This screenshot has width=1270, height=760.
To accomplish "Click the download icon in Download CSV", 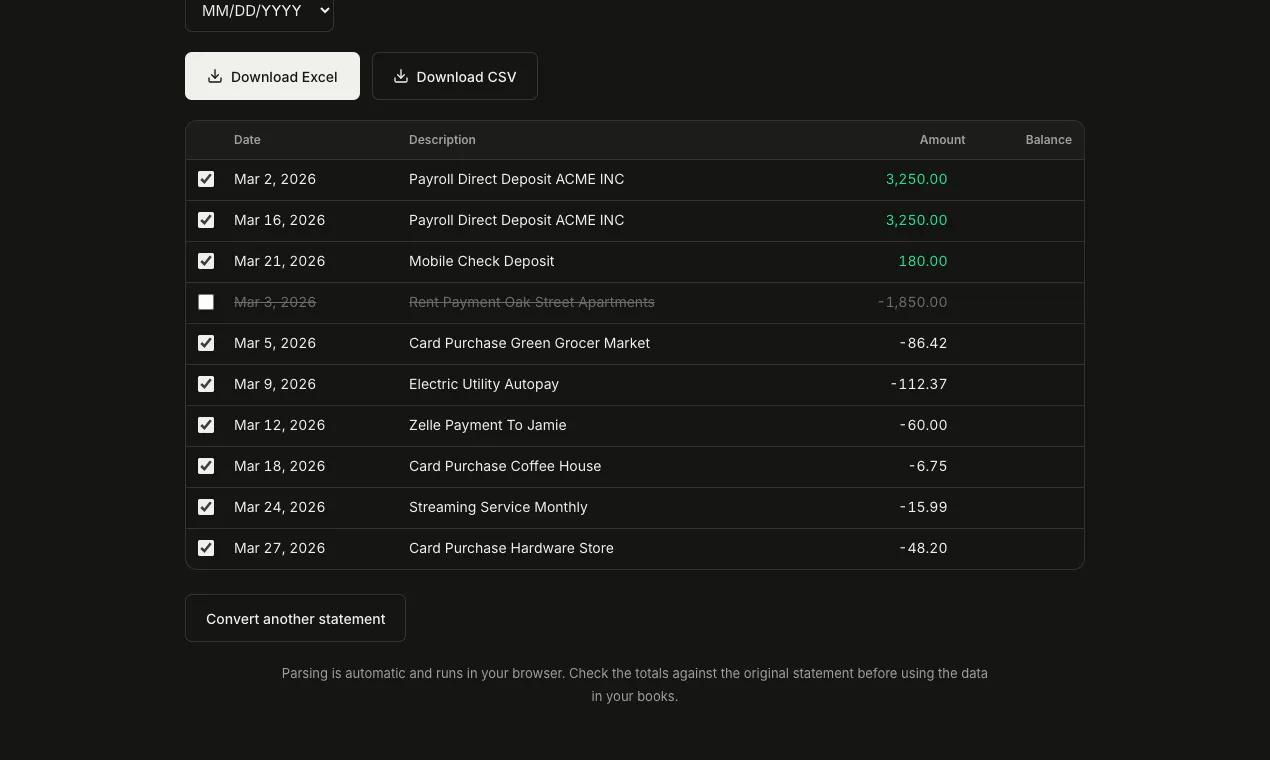I will 401,76.
